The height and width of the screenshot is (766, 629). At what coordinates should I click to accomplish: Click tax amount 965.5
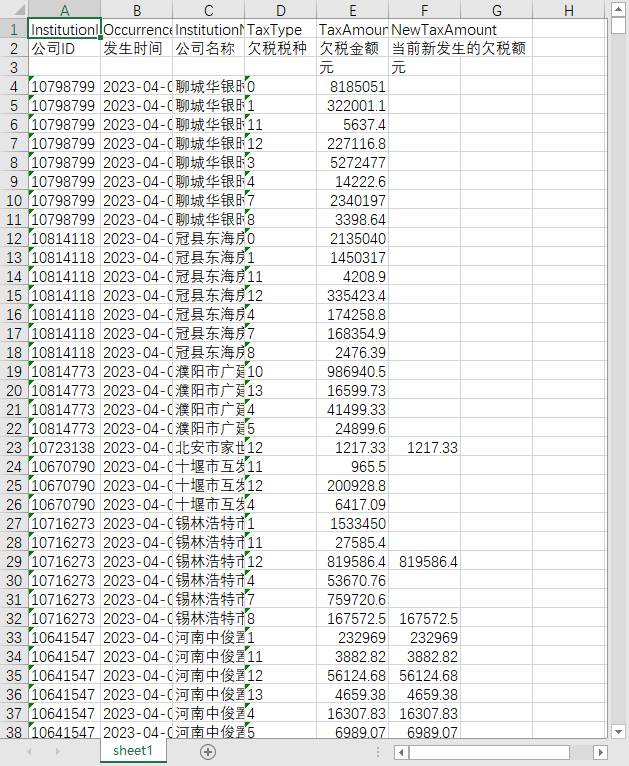click(x=353, y=467)
